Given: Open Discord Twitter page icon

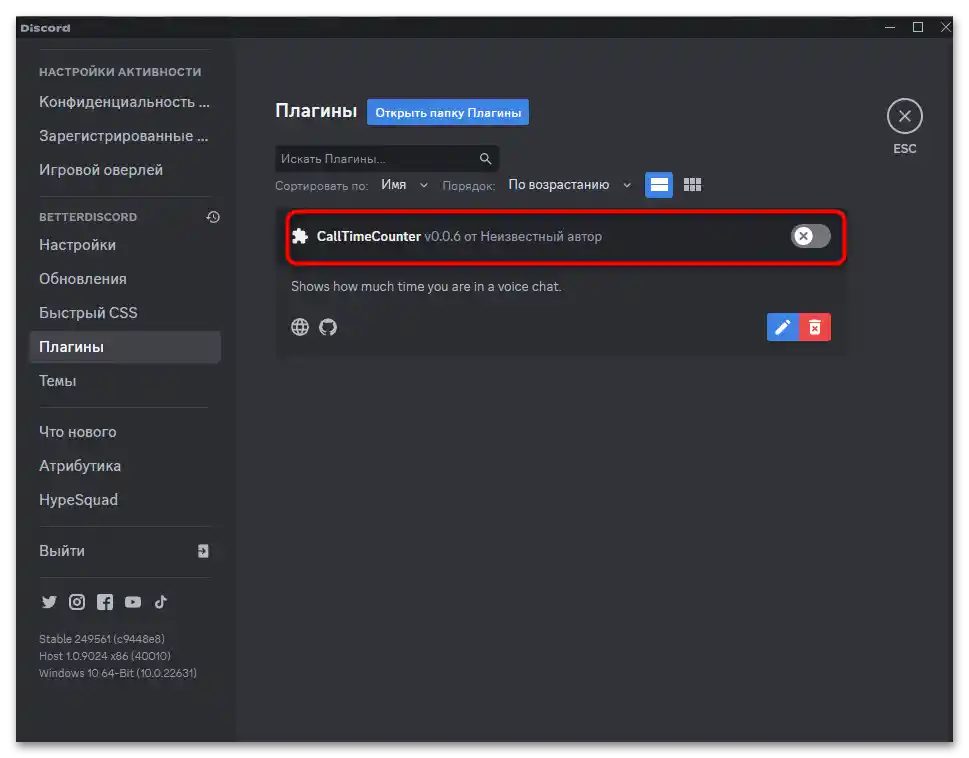Looking at the screenshot, I should click(x=49, y=602).
